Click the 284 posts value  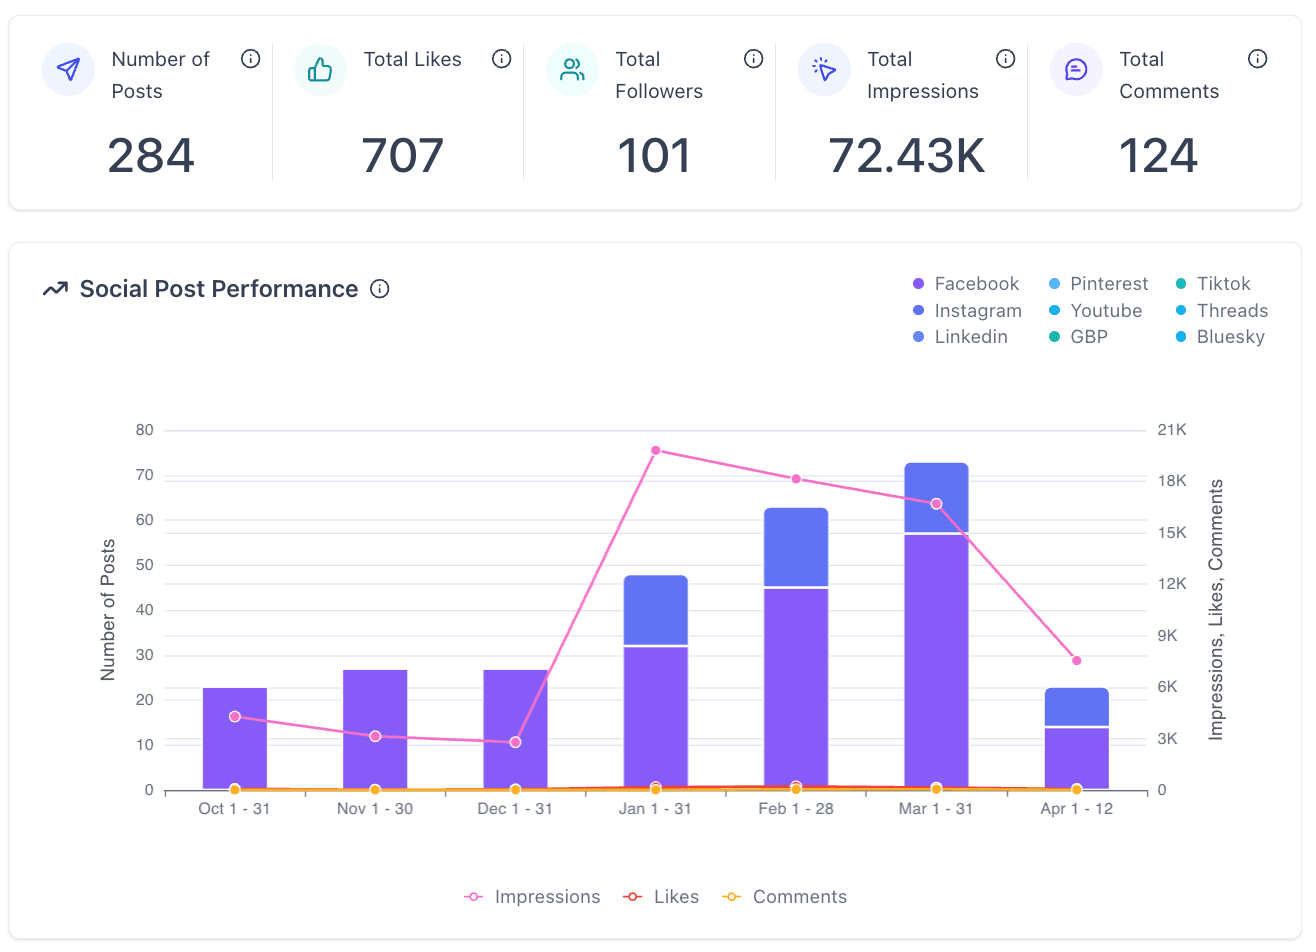point(151,156)
